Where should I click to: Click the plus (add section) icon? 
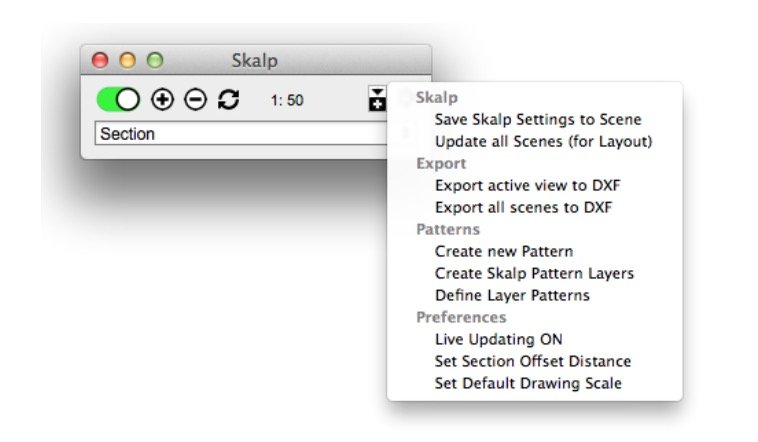click(x=161, y=100)
